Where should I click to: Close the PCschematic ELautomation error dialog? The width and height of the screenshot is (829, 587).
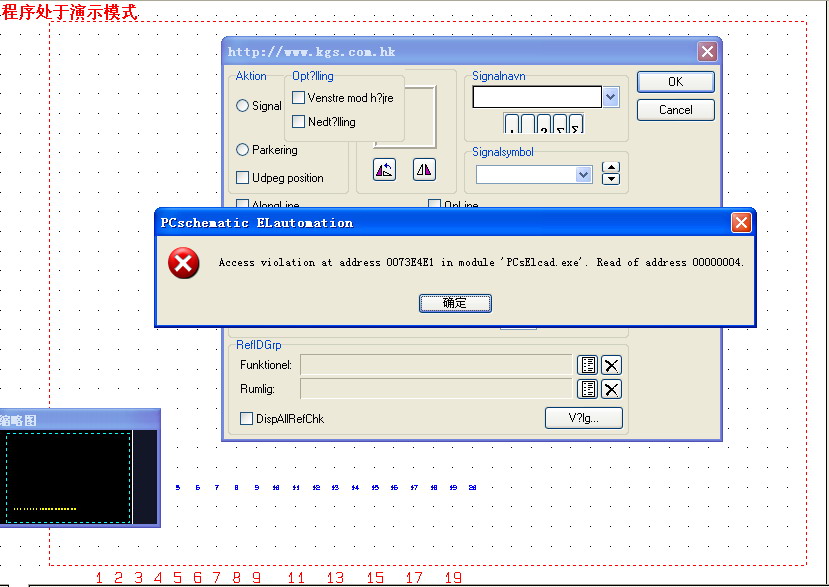pyautogui.click(x=741, y=223)
